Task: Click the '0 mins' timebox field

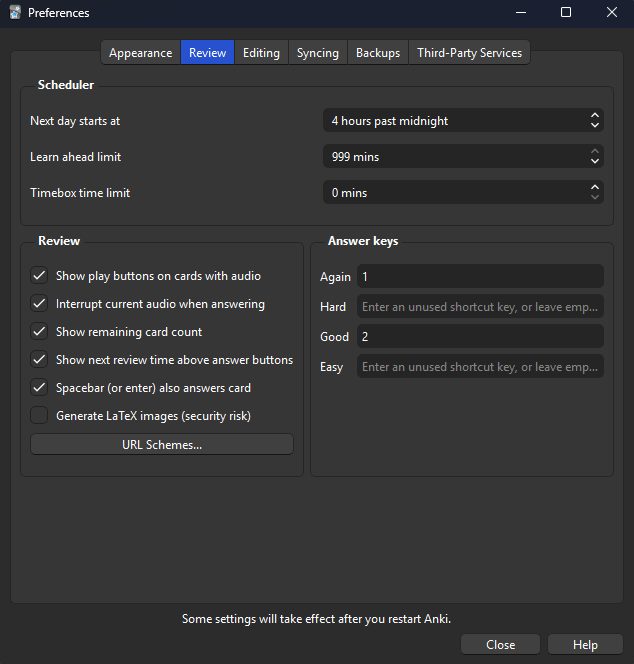Action: 463,193
